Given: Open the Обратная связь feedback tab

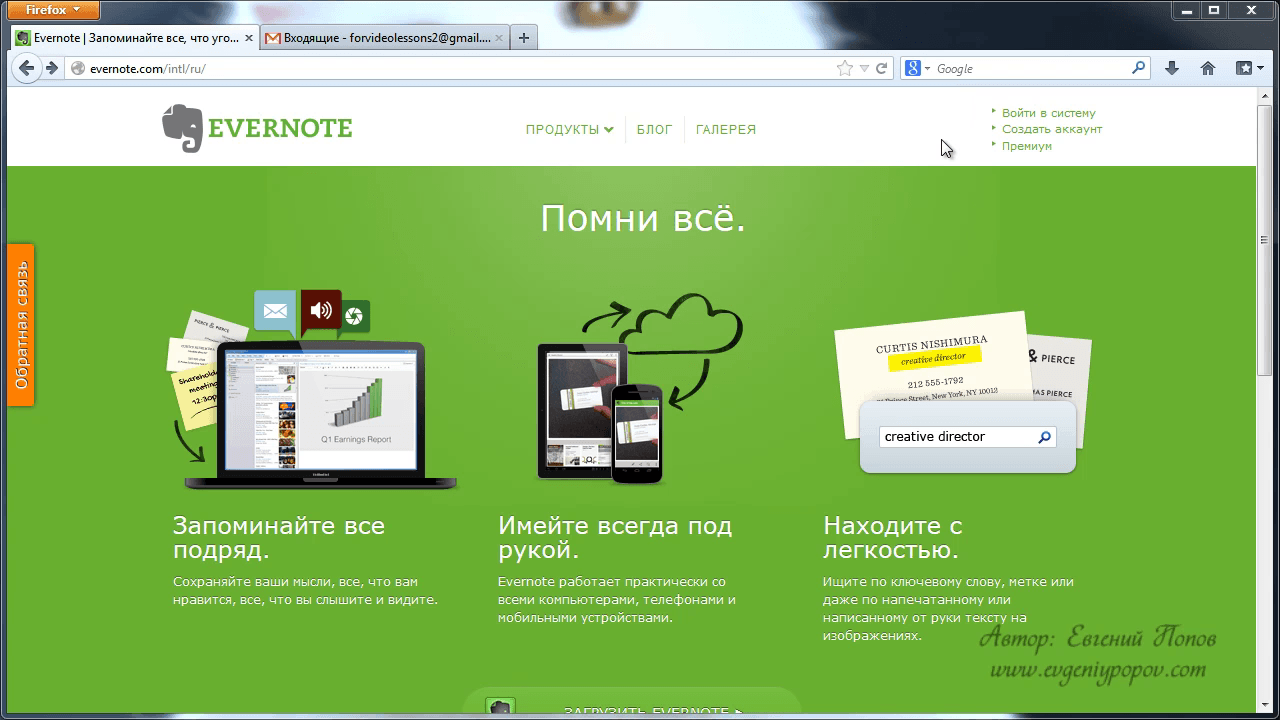Looking at the screenshot, I should [x=21, y=325].
